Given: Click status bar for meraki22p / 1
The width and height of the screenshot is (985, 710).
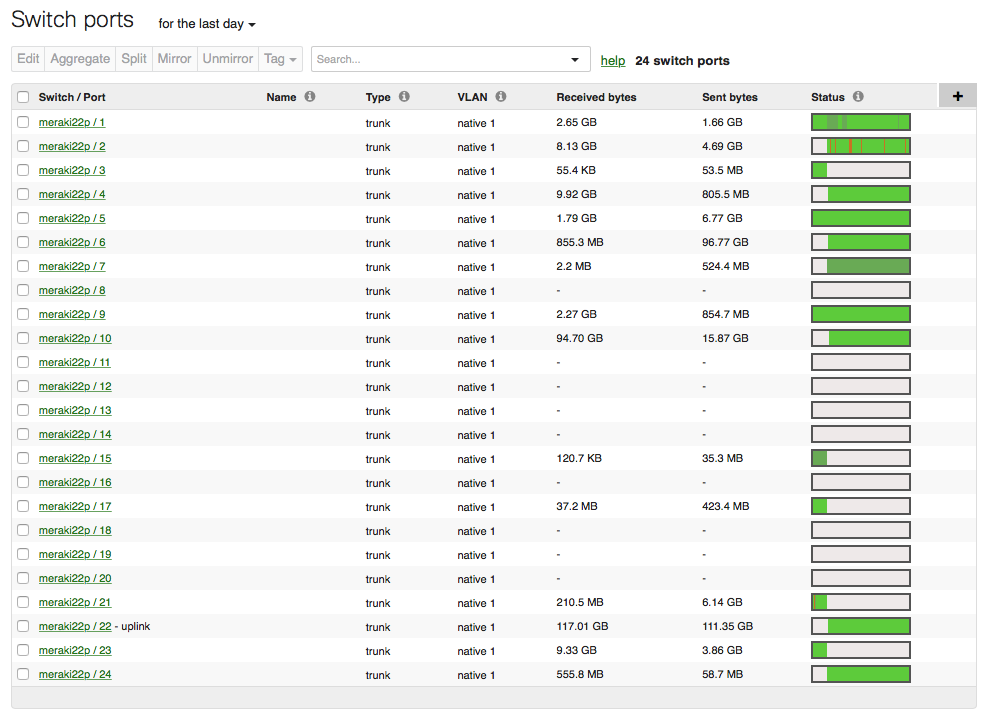Looking at the screenshot, I should click(x=861, y=122).
